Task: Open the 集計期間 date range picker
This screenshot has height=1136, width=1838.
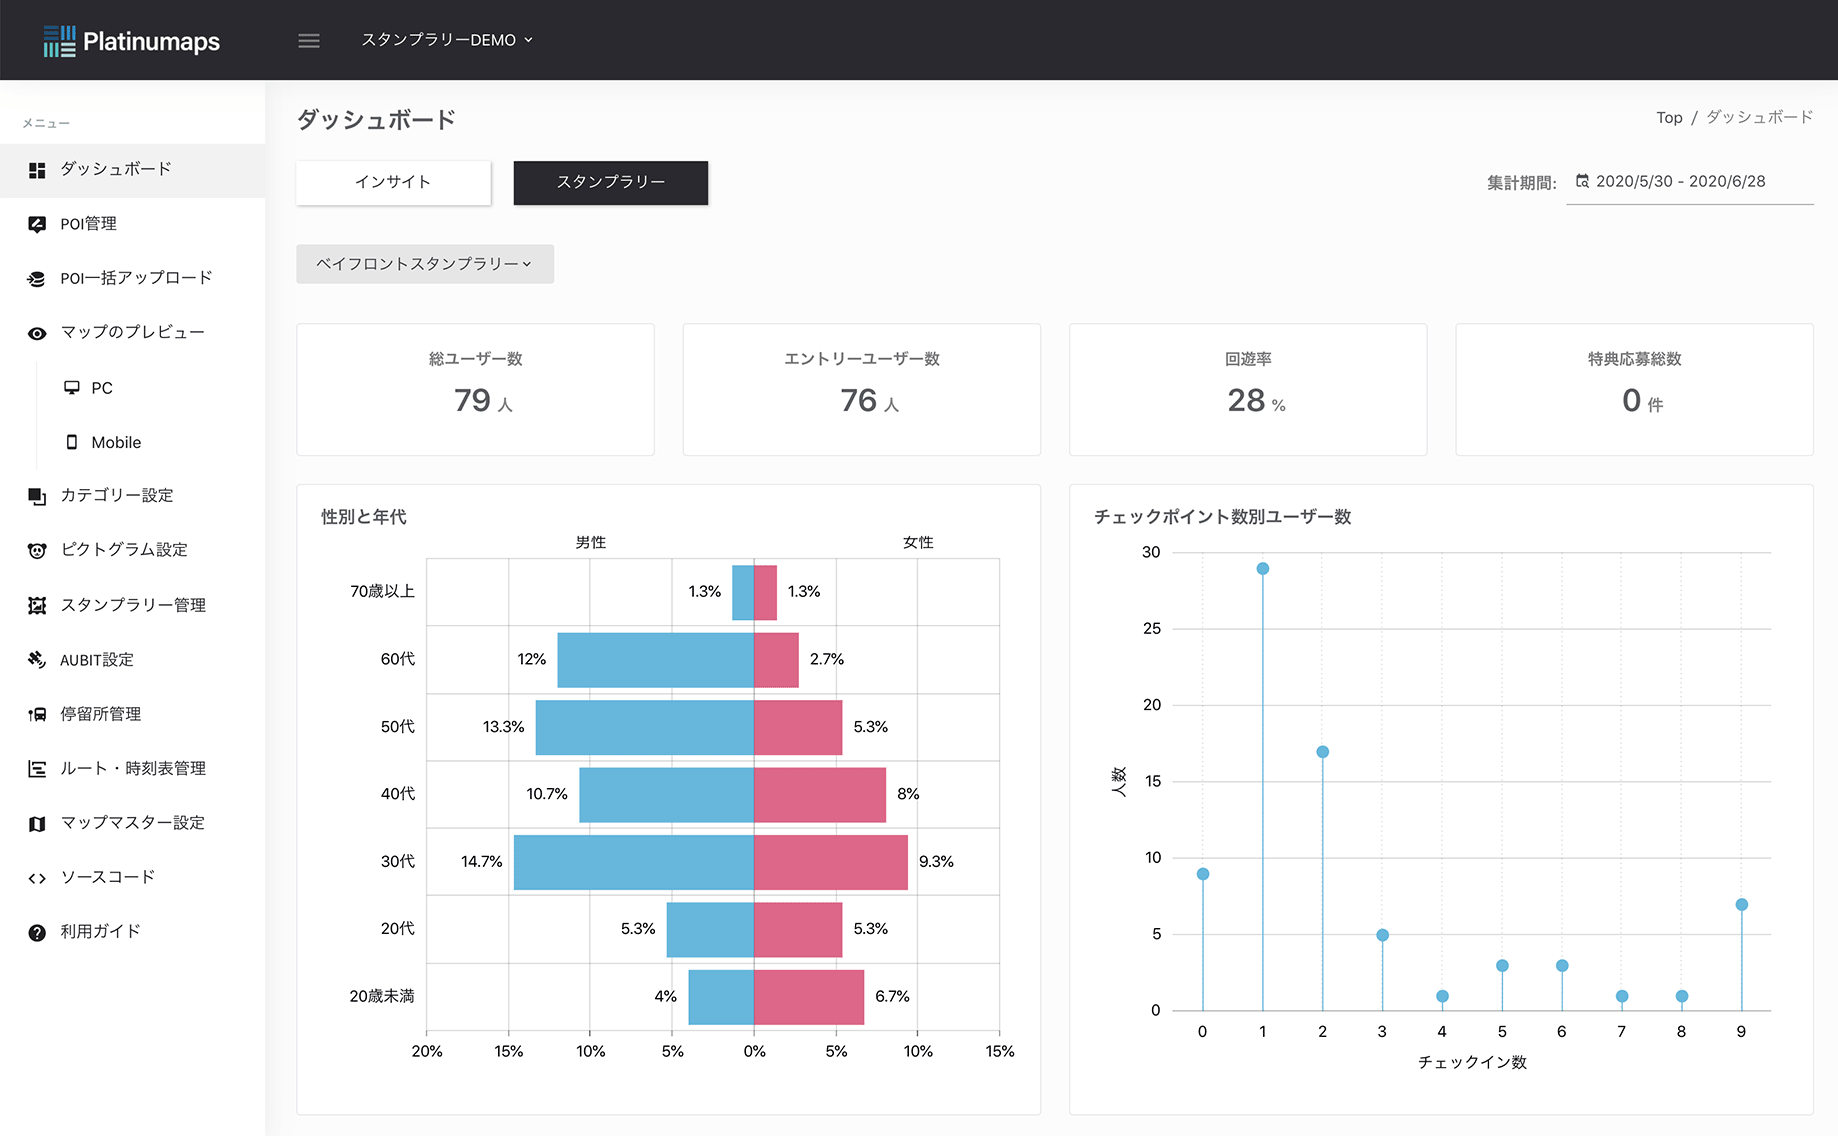Action: (1688, 182)
